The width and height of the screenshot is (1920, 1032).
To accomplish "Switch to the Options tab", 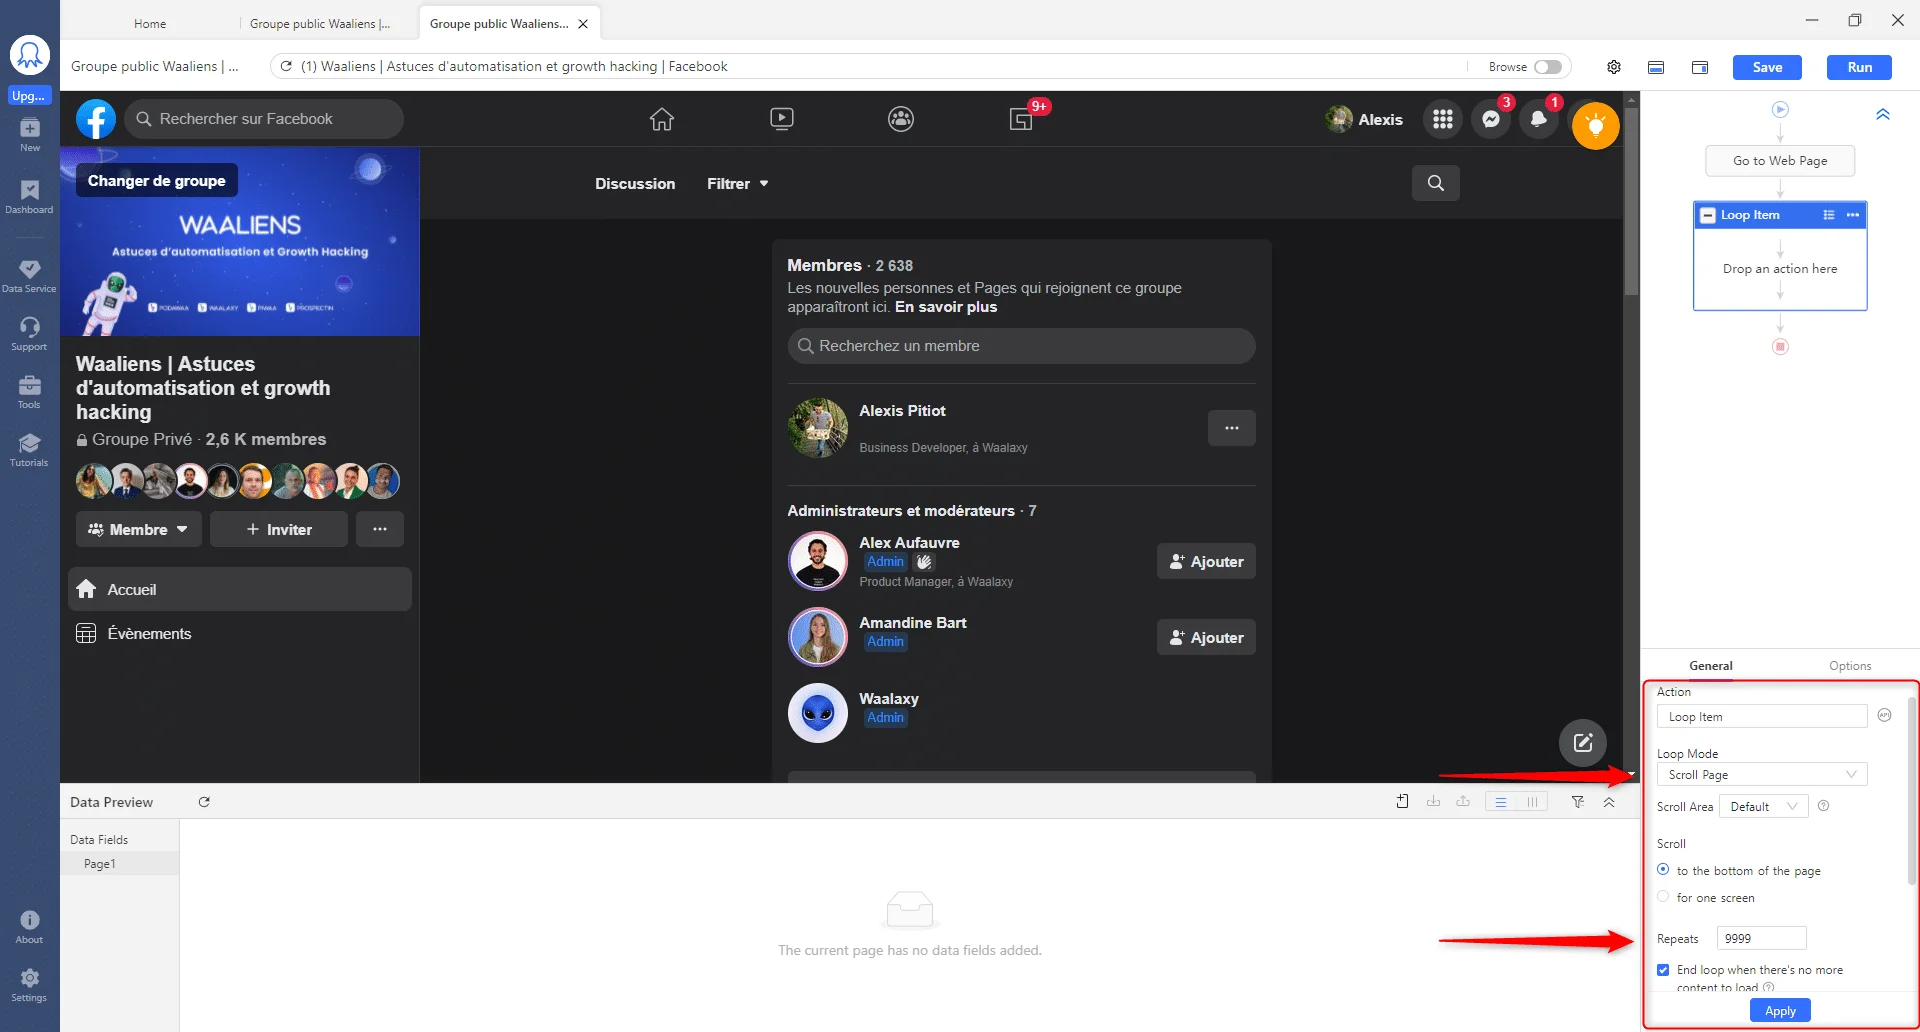I will [1850, 666].
